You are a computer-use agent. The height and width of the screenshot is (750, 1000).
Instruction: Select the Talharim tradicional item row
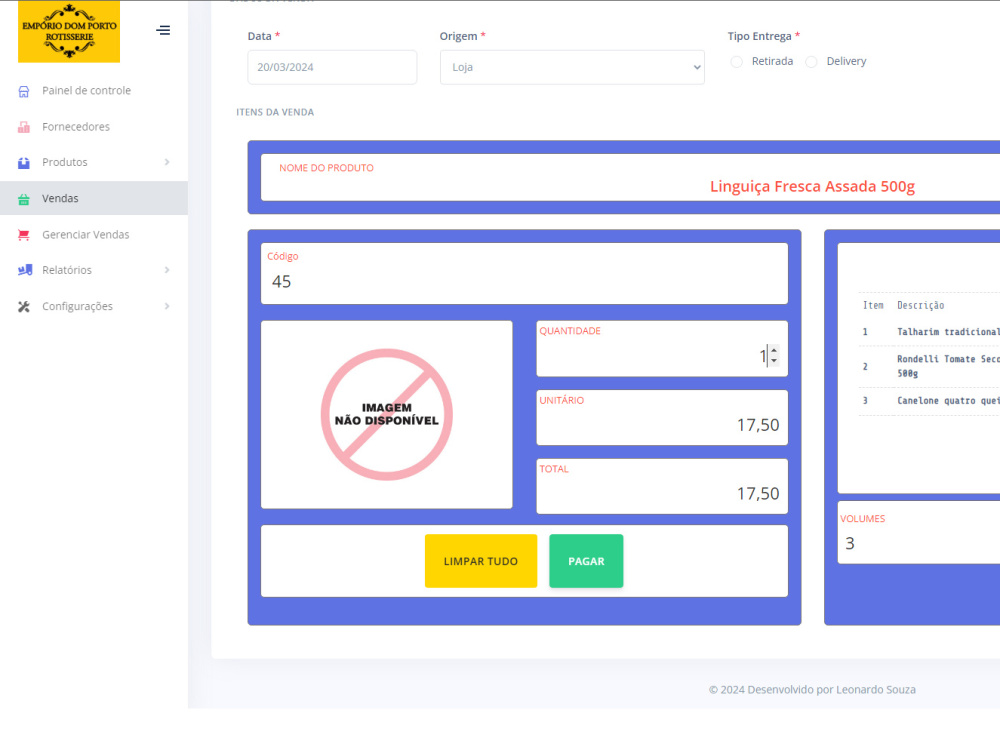click(x=929, y=332)
